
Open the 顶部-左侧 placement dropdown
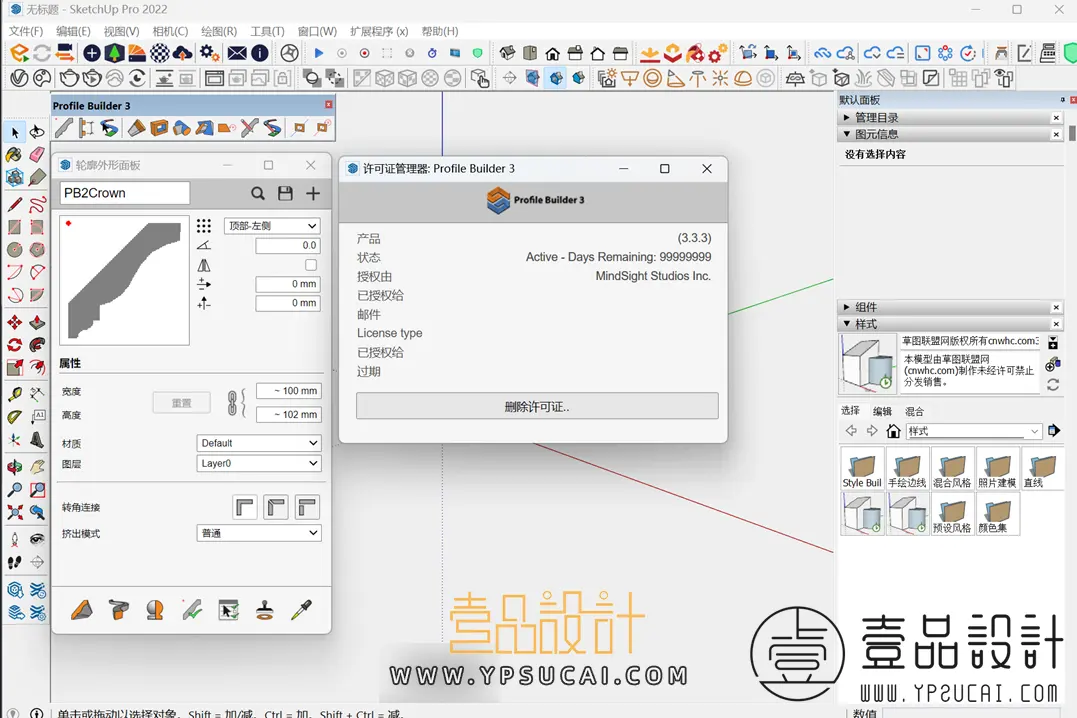pos(273,226)
